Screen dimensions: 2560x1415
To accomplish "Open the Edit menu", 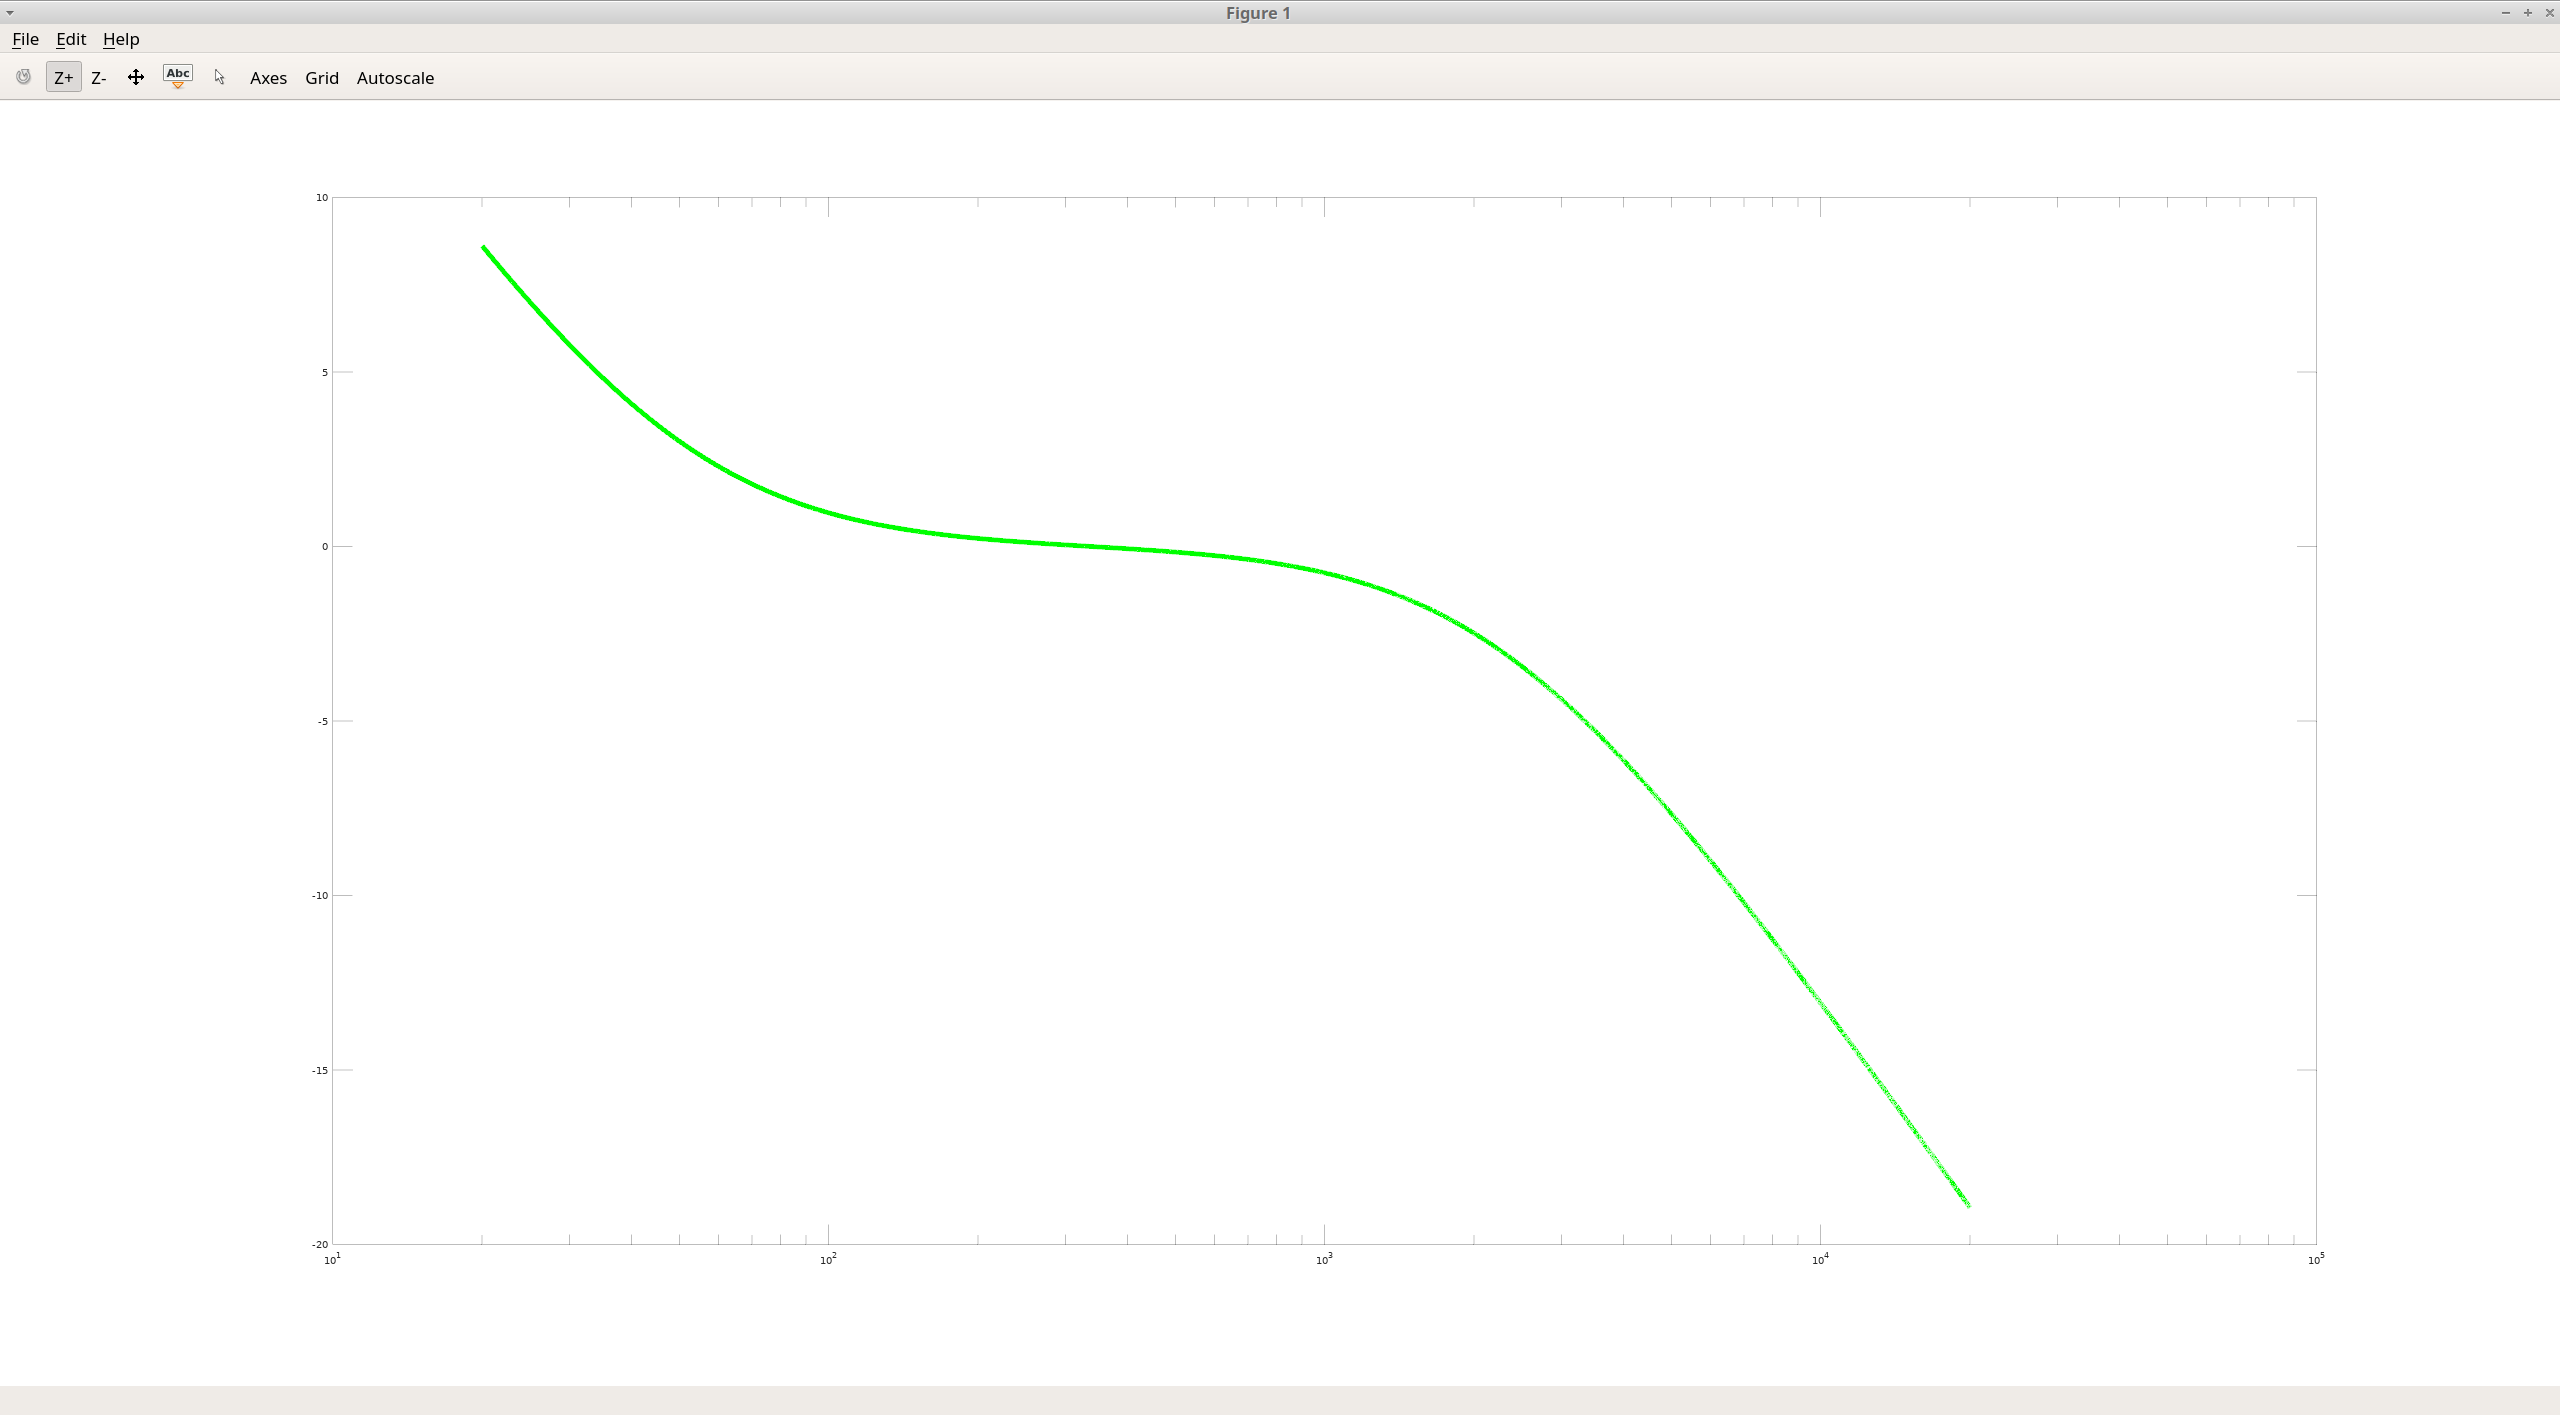I will tap(70, 39).
